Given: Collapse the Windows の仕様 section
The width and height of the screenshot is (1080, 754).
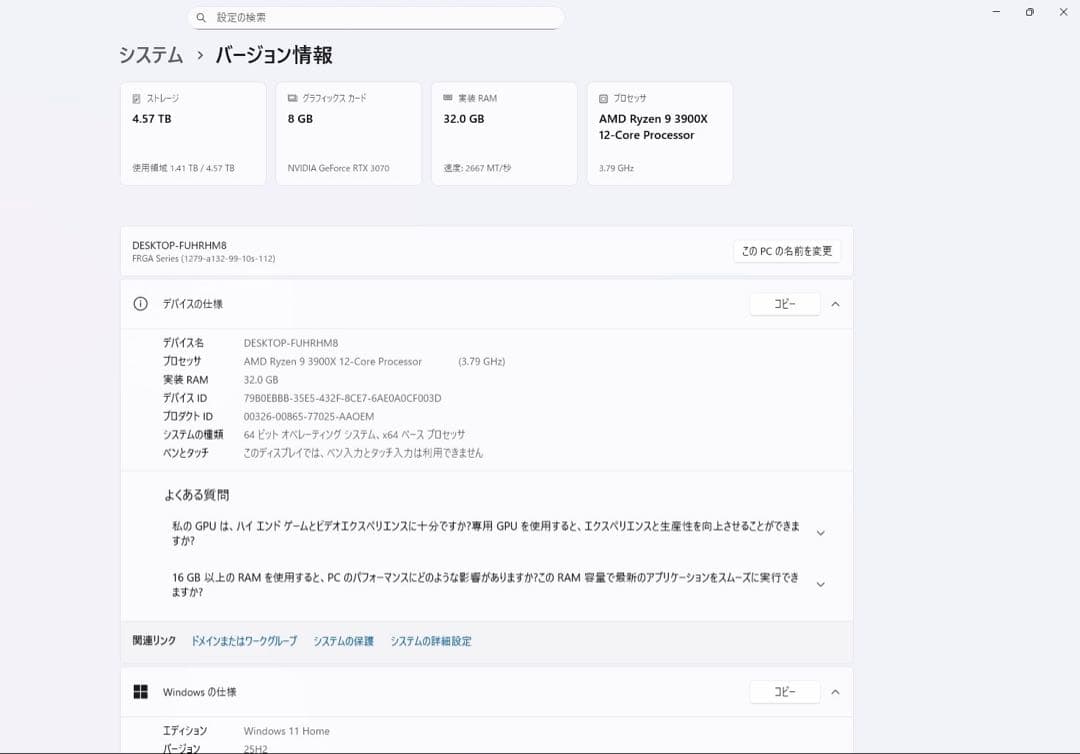Looking at the screenshot, I should point(835,691).
